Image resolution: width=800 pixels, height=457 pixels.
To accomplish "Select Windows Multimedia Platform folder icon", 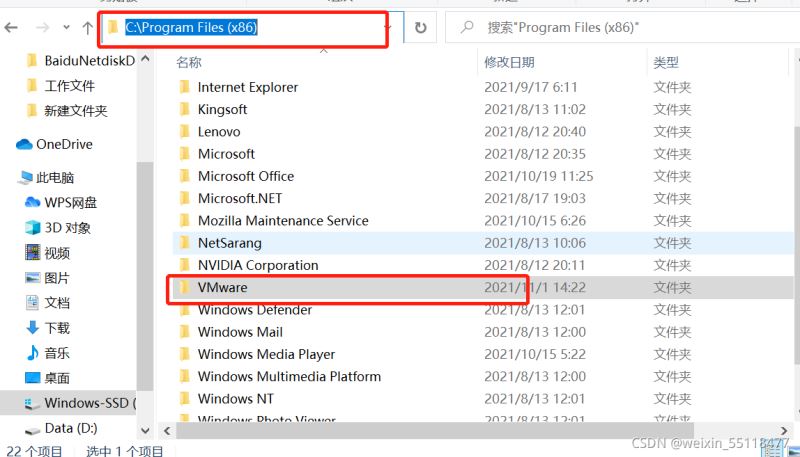I will 185,376.
